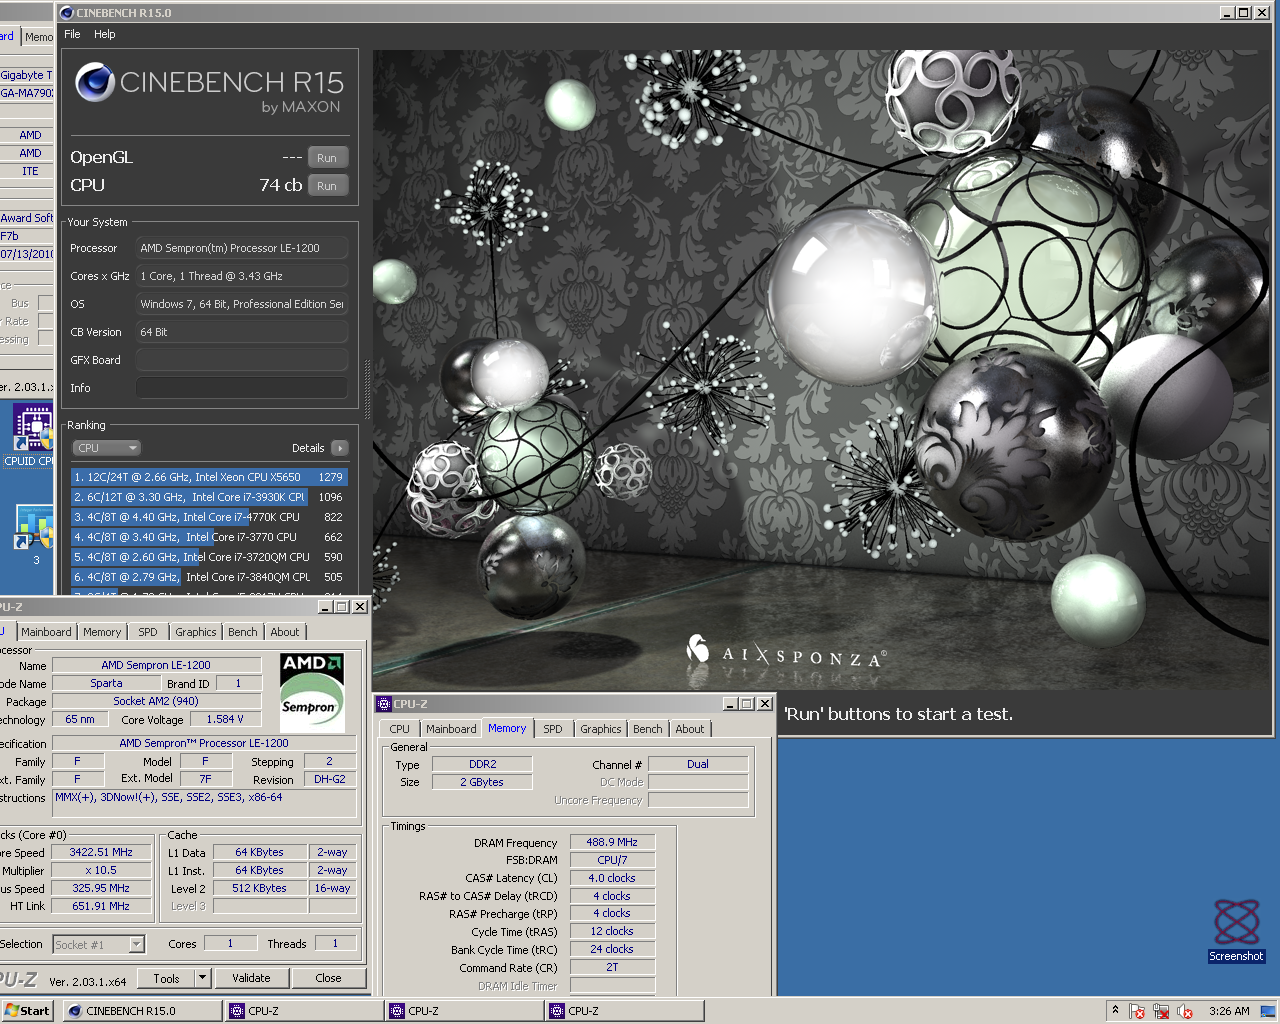The width and height of the screenshot is (1280, 1024).
Task: Open the Action Center flag tray icon
Action: click(1137, 1011)
